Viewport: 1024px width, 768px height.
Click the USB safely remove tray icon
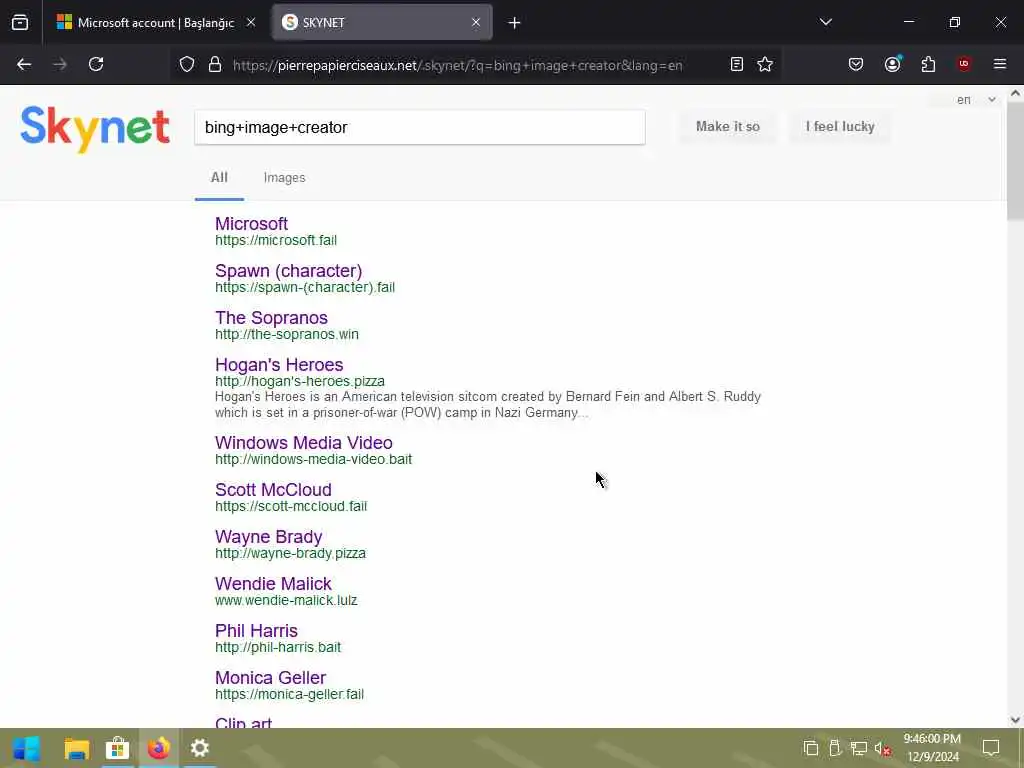pyautogui.click(x=835, y=748)
